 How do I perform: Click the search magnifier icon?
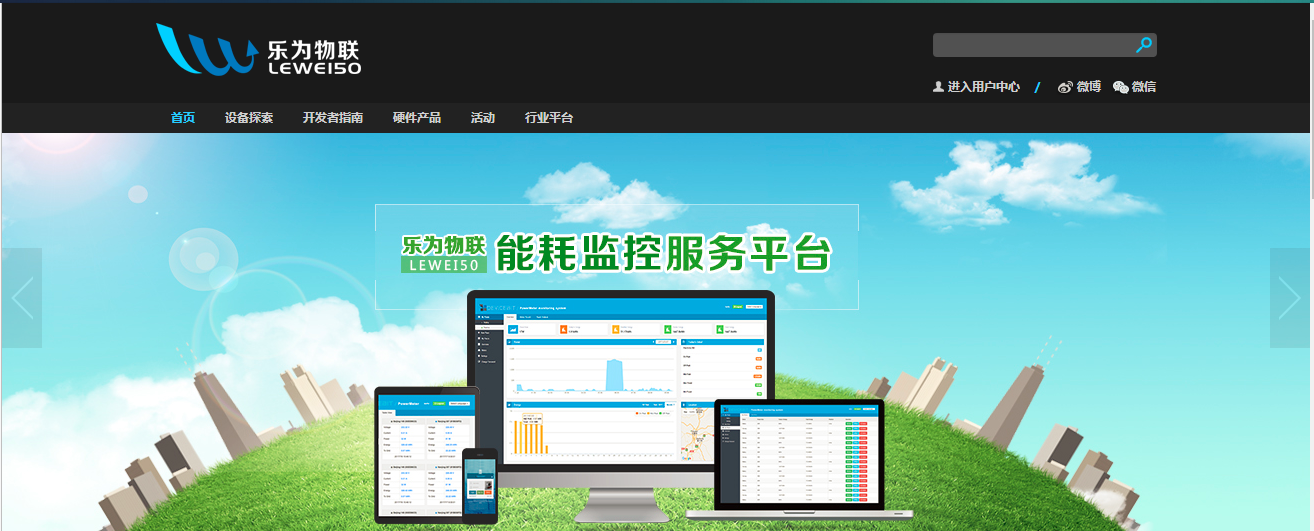(x=1144, y=45)
